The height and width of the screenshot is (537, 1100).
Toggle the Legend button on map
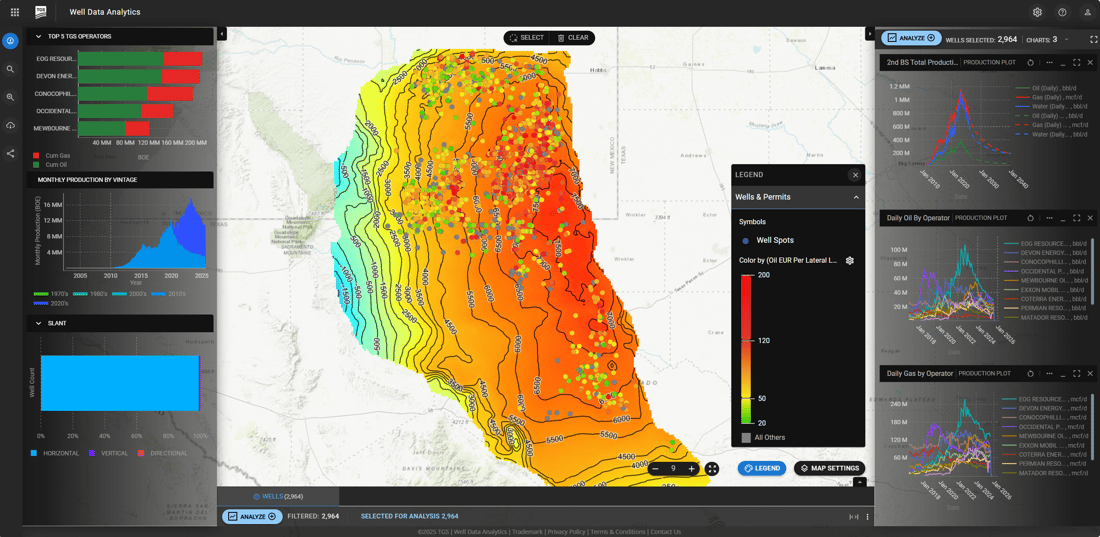tap(762, 468)
